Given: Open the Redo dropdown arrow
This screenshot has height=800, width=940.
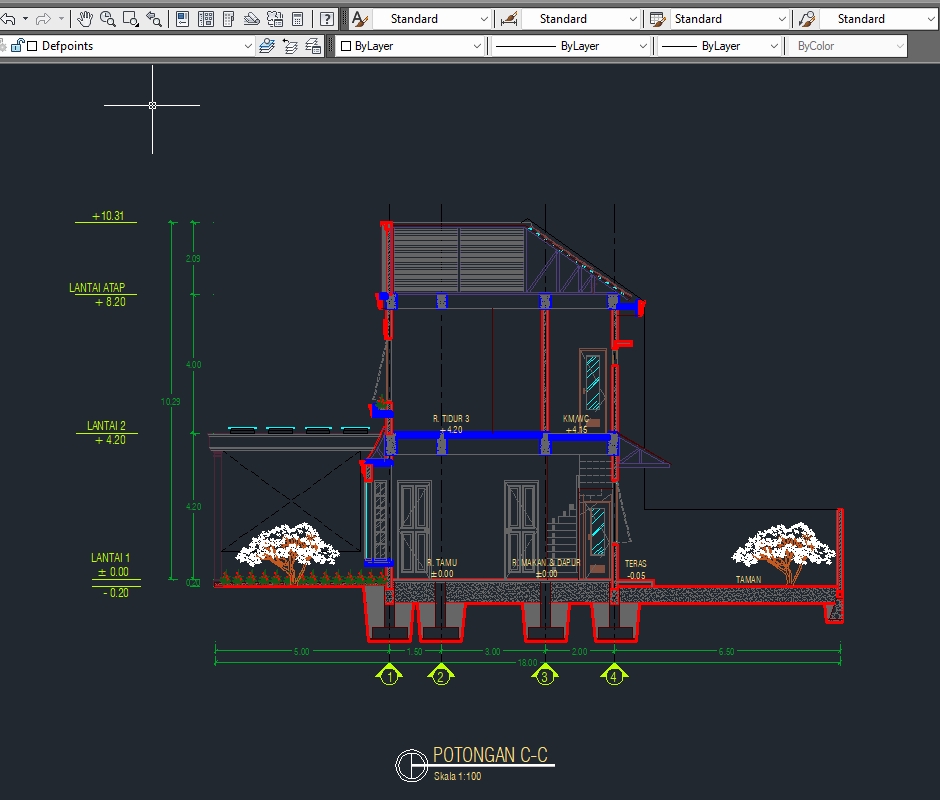Looking at the screenshot, I should tap(61, 17).
